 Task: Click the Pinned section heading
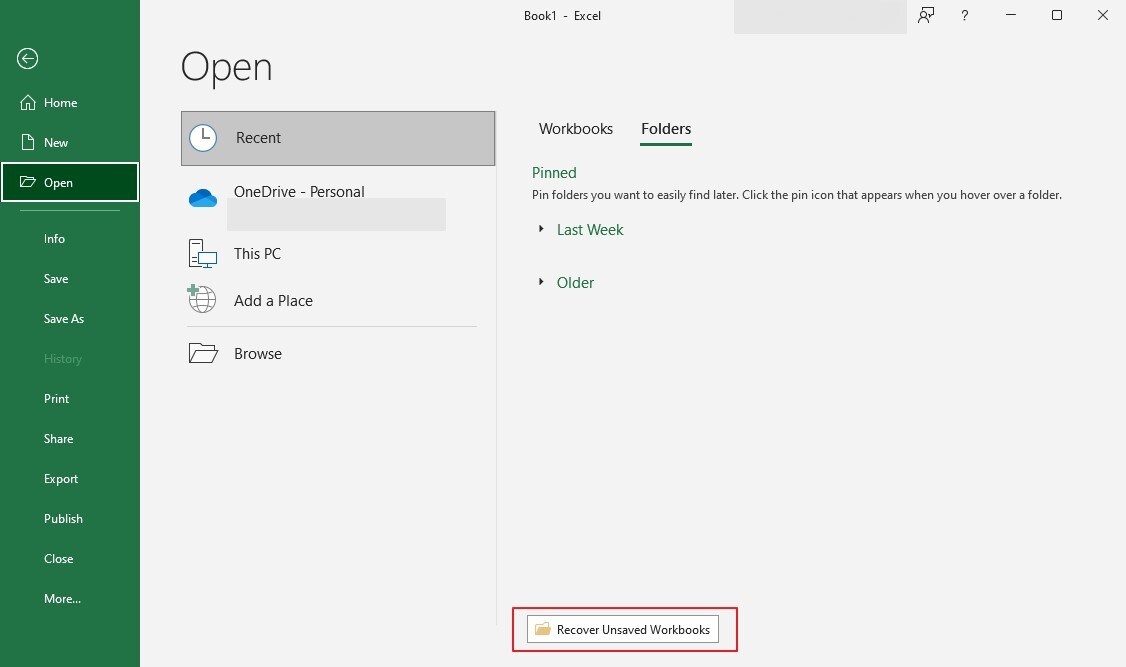[554, 173]
